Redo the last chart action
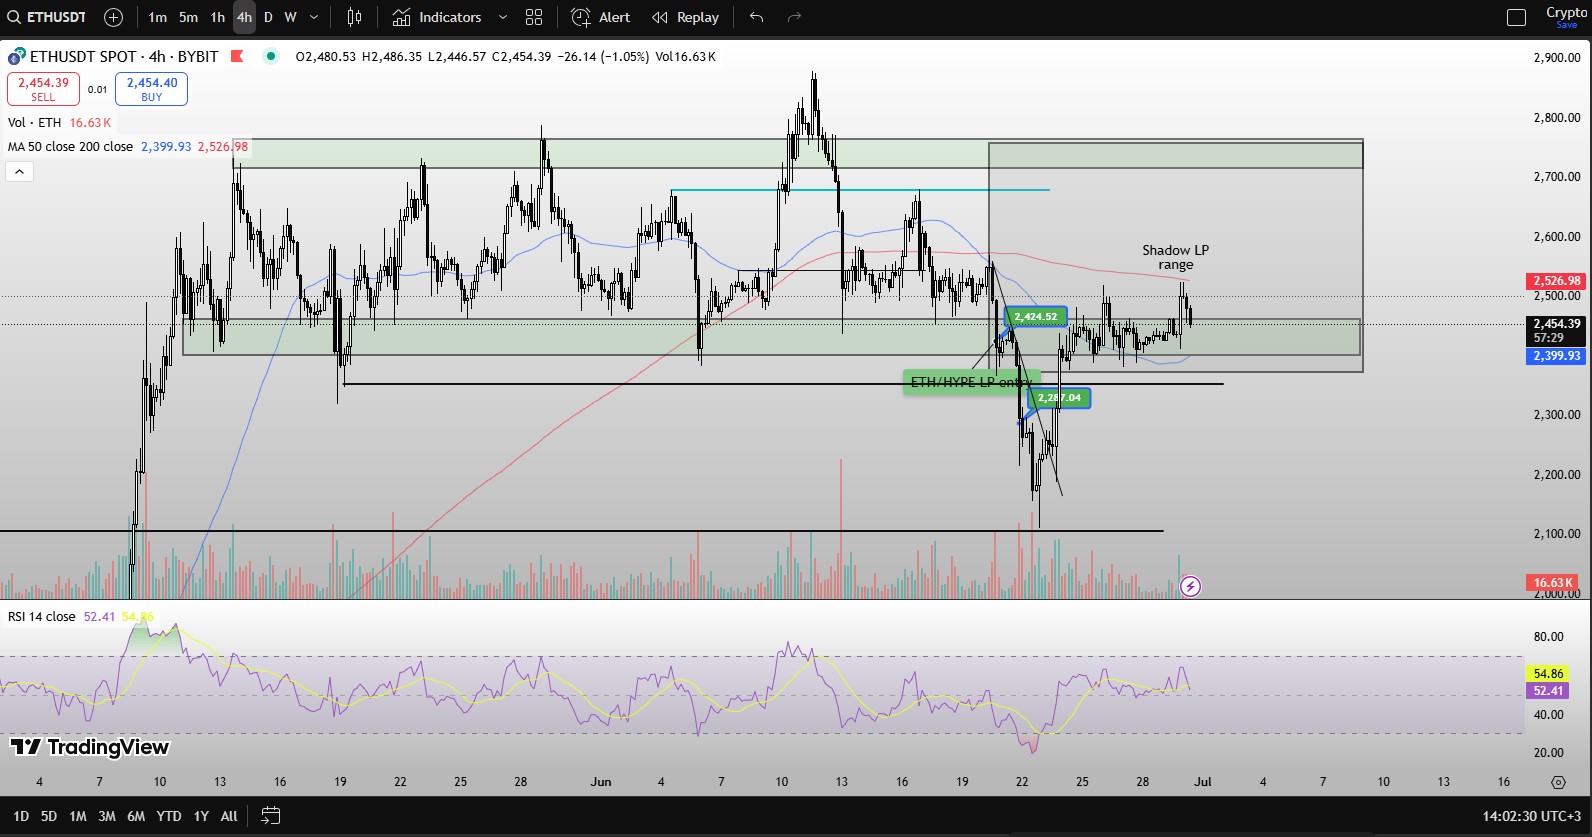1592x837 pixels. (x=795, y=17)
